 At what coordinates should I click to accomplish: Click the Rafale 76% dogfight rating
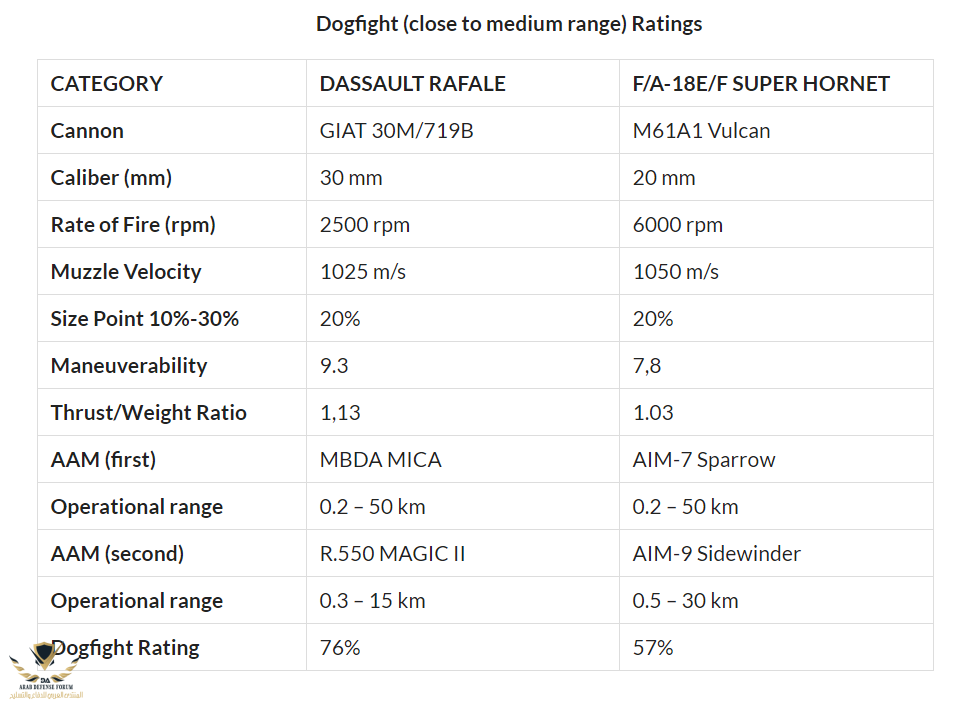tap(340, 648)
